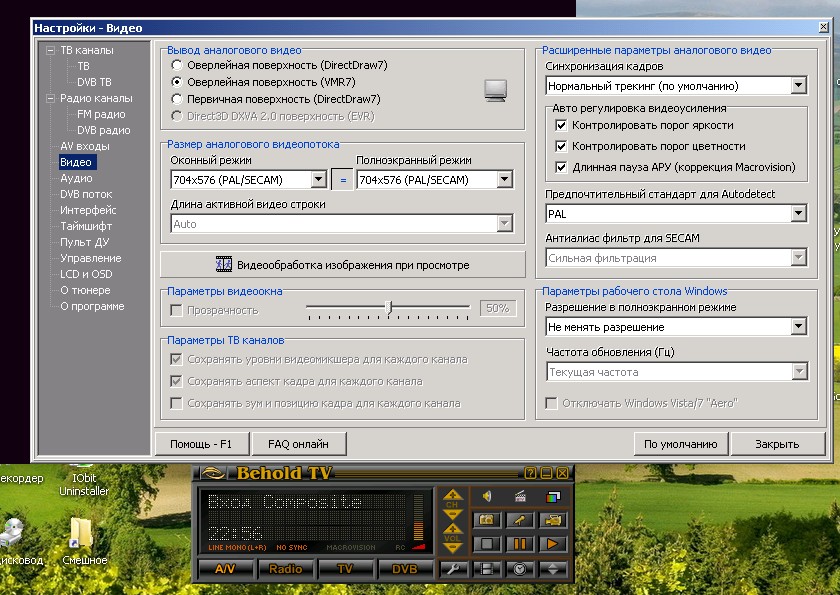The image size is (840, 595).
Task: Click the wrench settings icon in Behold TV
Action: pos(454,569)
